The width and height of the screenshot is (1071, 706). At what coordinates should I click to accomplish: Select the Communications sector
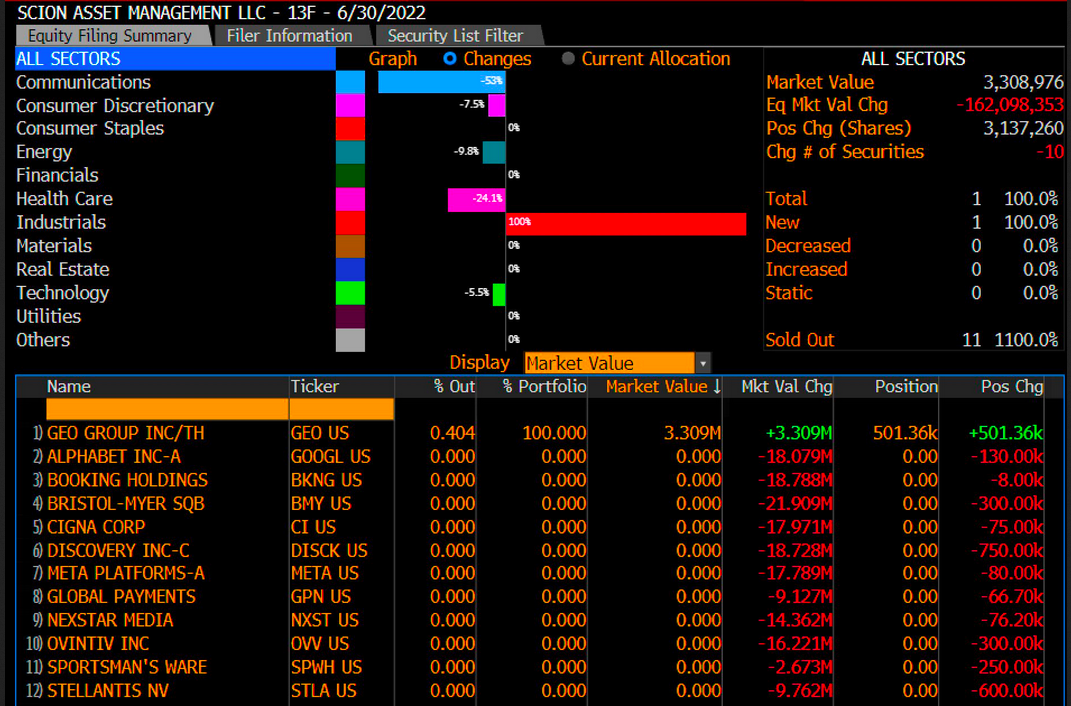click(x=83, y=82)
